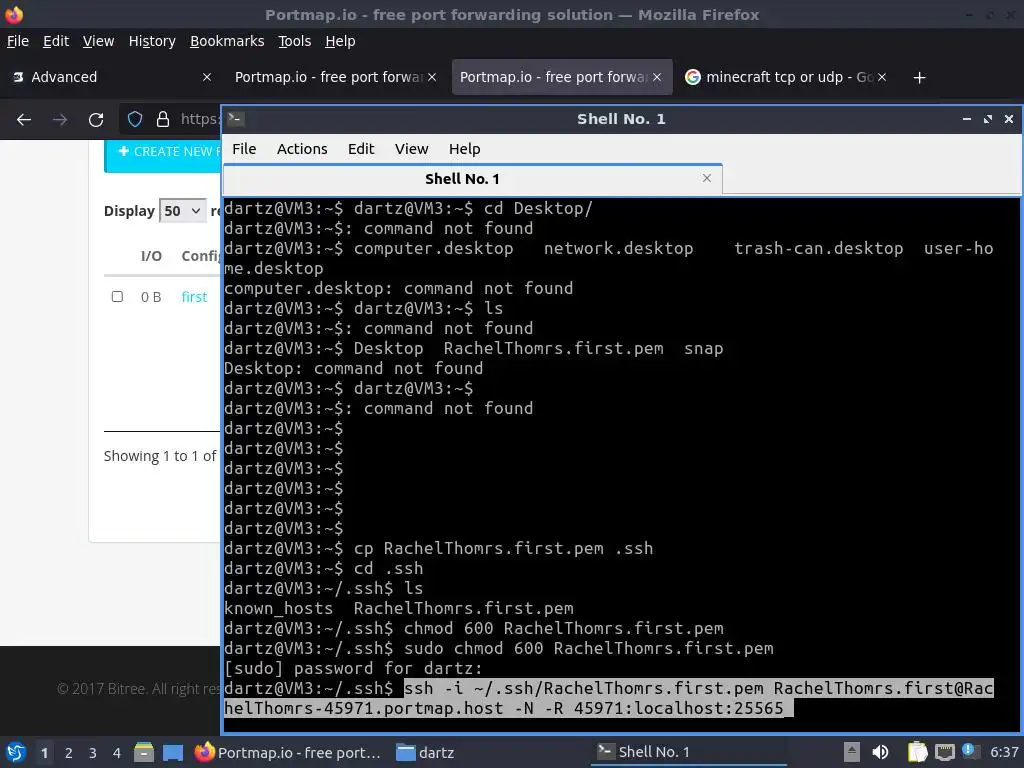1024x768 pixels.
Task: Open the terminal View menu
Action: click(x=411, y=149)
